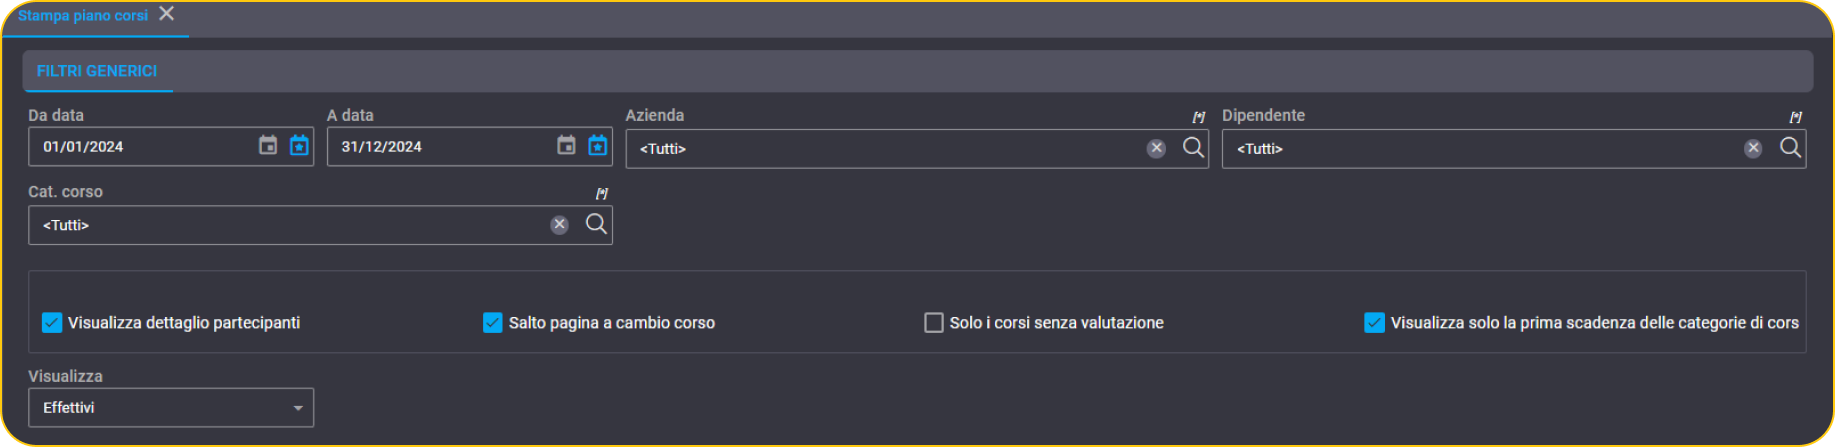Open calendar picker for A data
Image resolution: width=1835 pixels, height=447 pixels.
[x=566, y=146]
